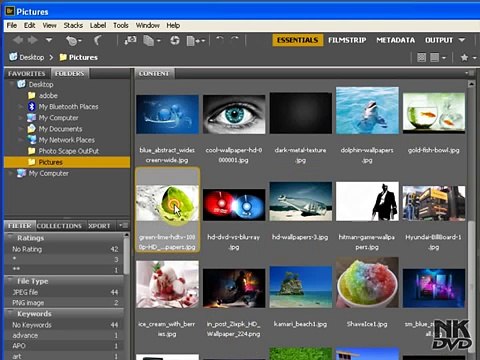
Task: Switch to OUTPUT workspace
Action: tap(439, 40)
